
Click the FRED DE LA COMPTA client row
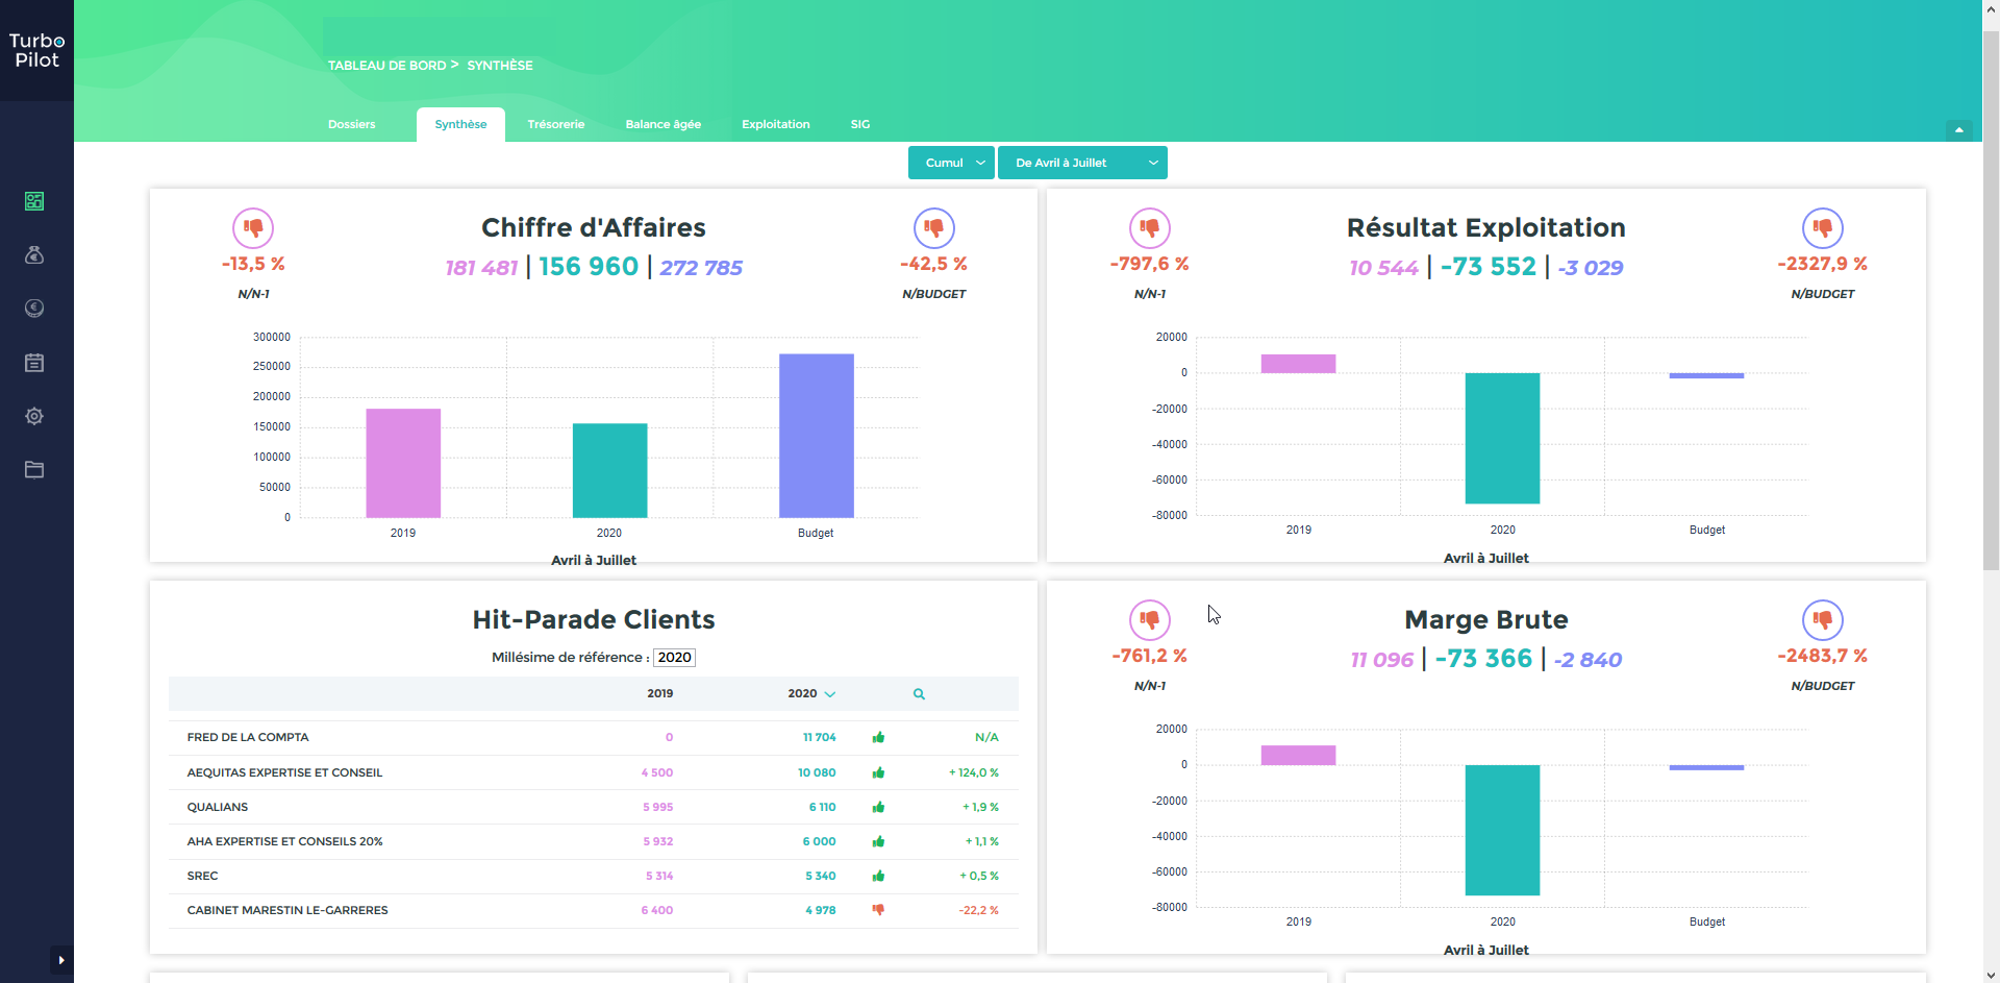[248, 738]
